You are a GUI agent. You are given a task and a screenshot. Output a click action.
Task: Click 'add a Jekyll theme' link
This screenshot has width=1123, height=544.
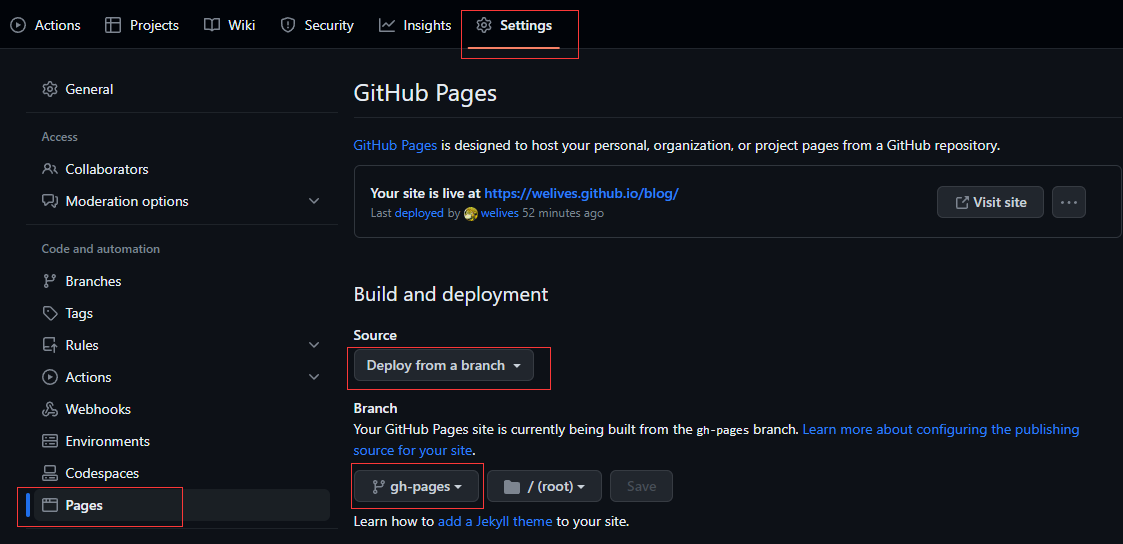pyautogui.click(x=495, y=521)
